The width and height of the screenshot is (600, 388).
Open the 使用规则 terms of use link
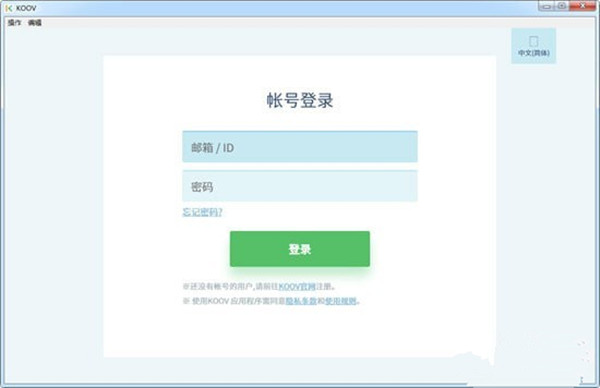tap(341, 301)
